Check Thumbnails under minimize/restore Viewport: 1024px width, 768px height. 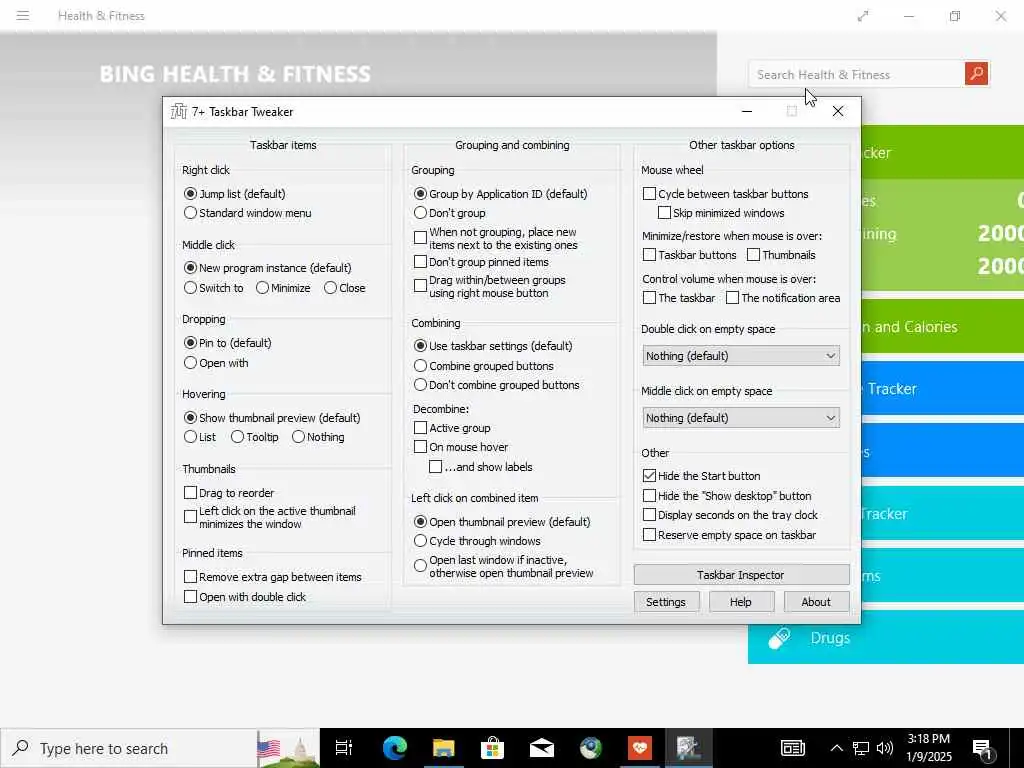pyautogui.click(x=782, y=255)
